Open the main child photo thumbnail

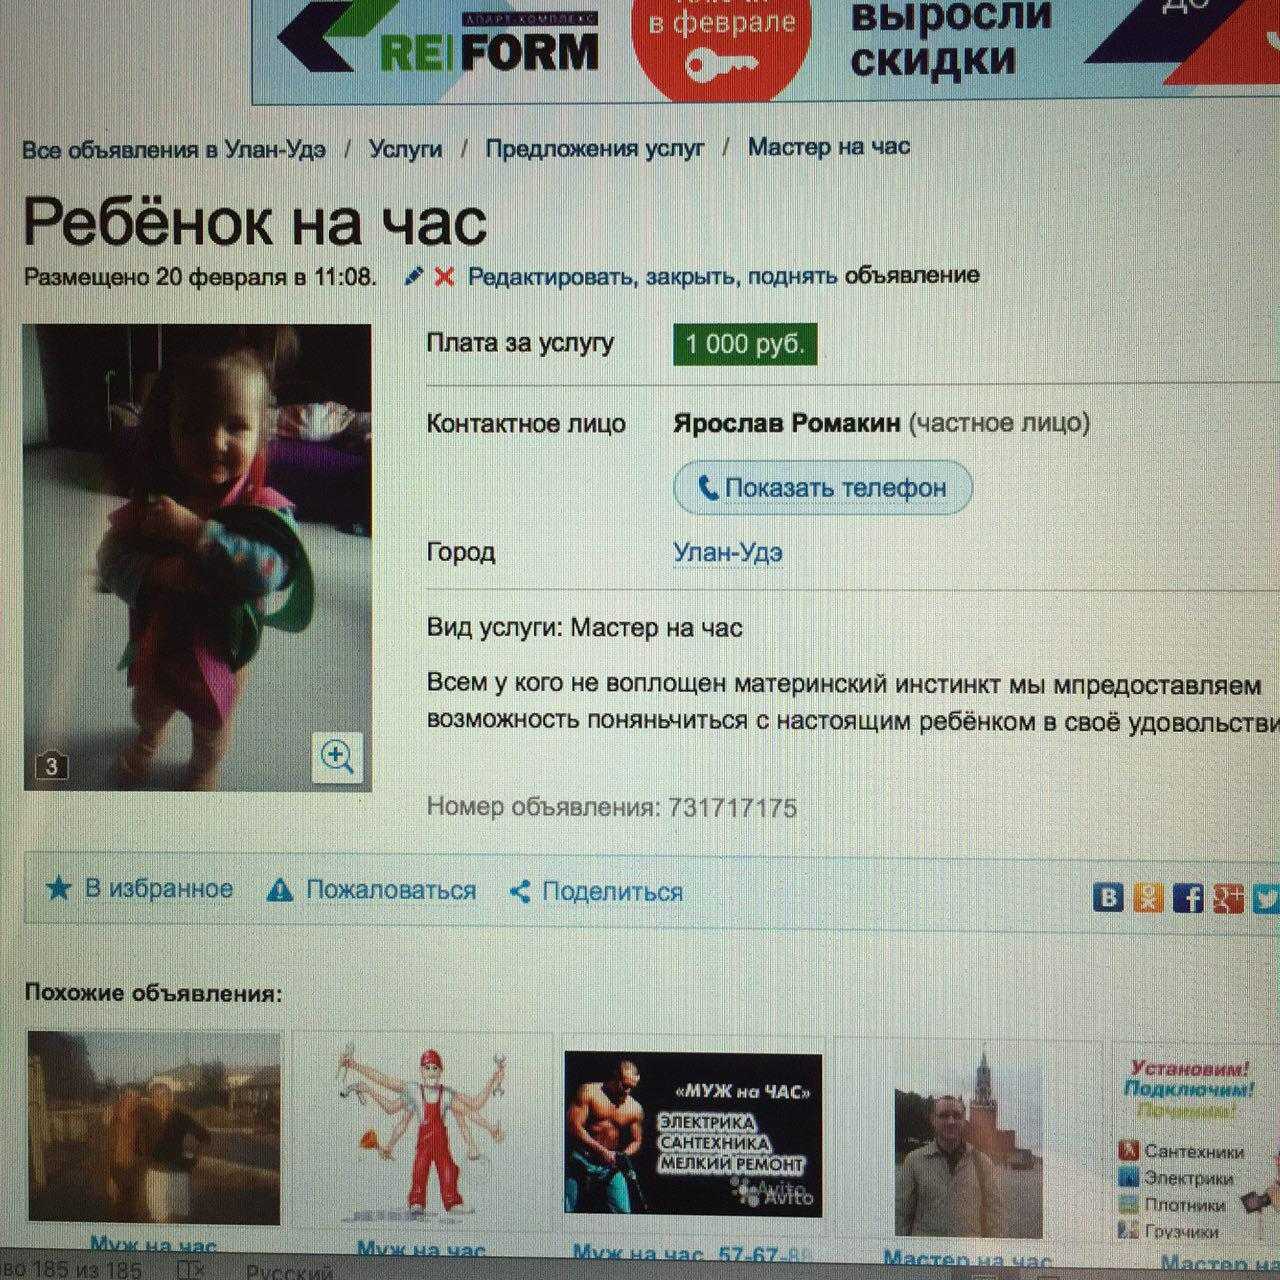[x=197, y=557]
